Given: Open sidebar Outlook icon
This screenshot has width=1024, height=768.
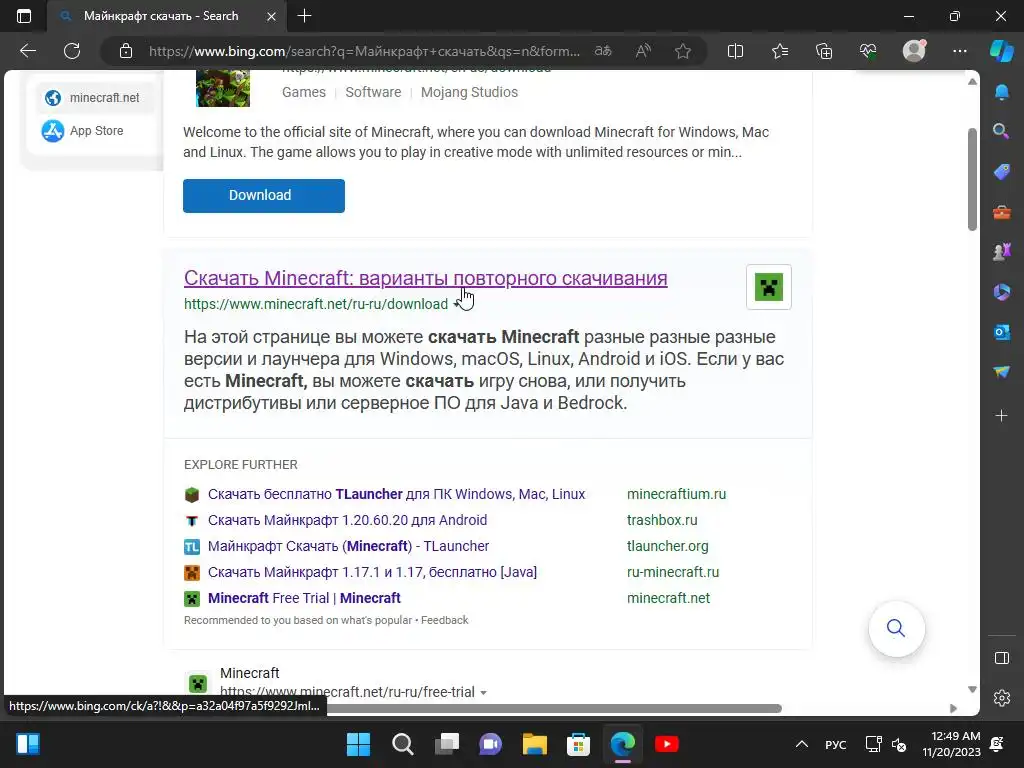Looking at the screenshot, I should point(1002,332).
